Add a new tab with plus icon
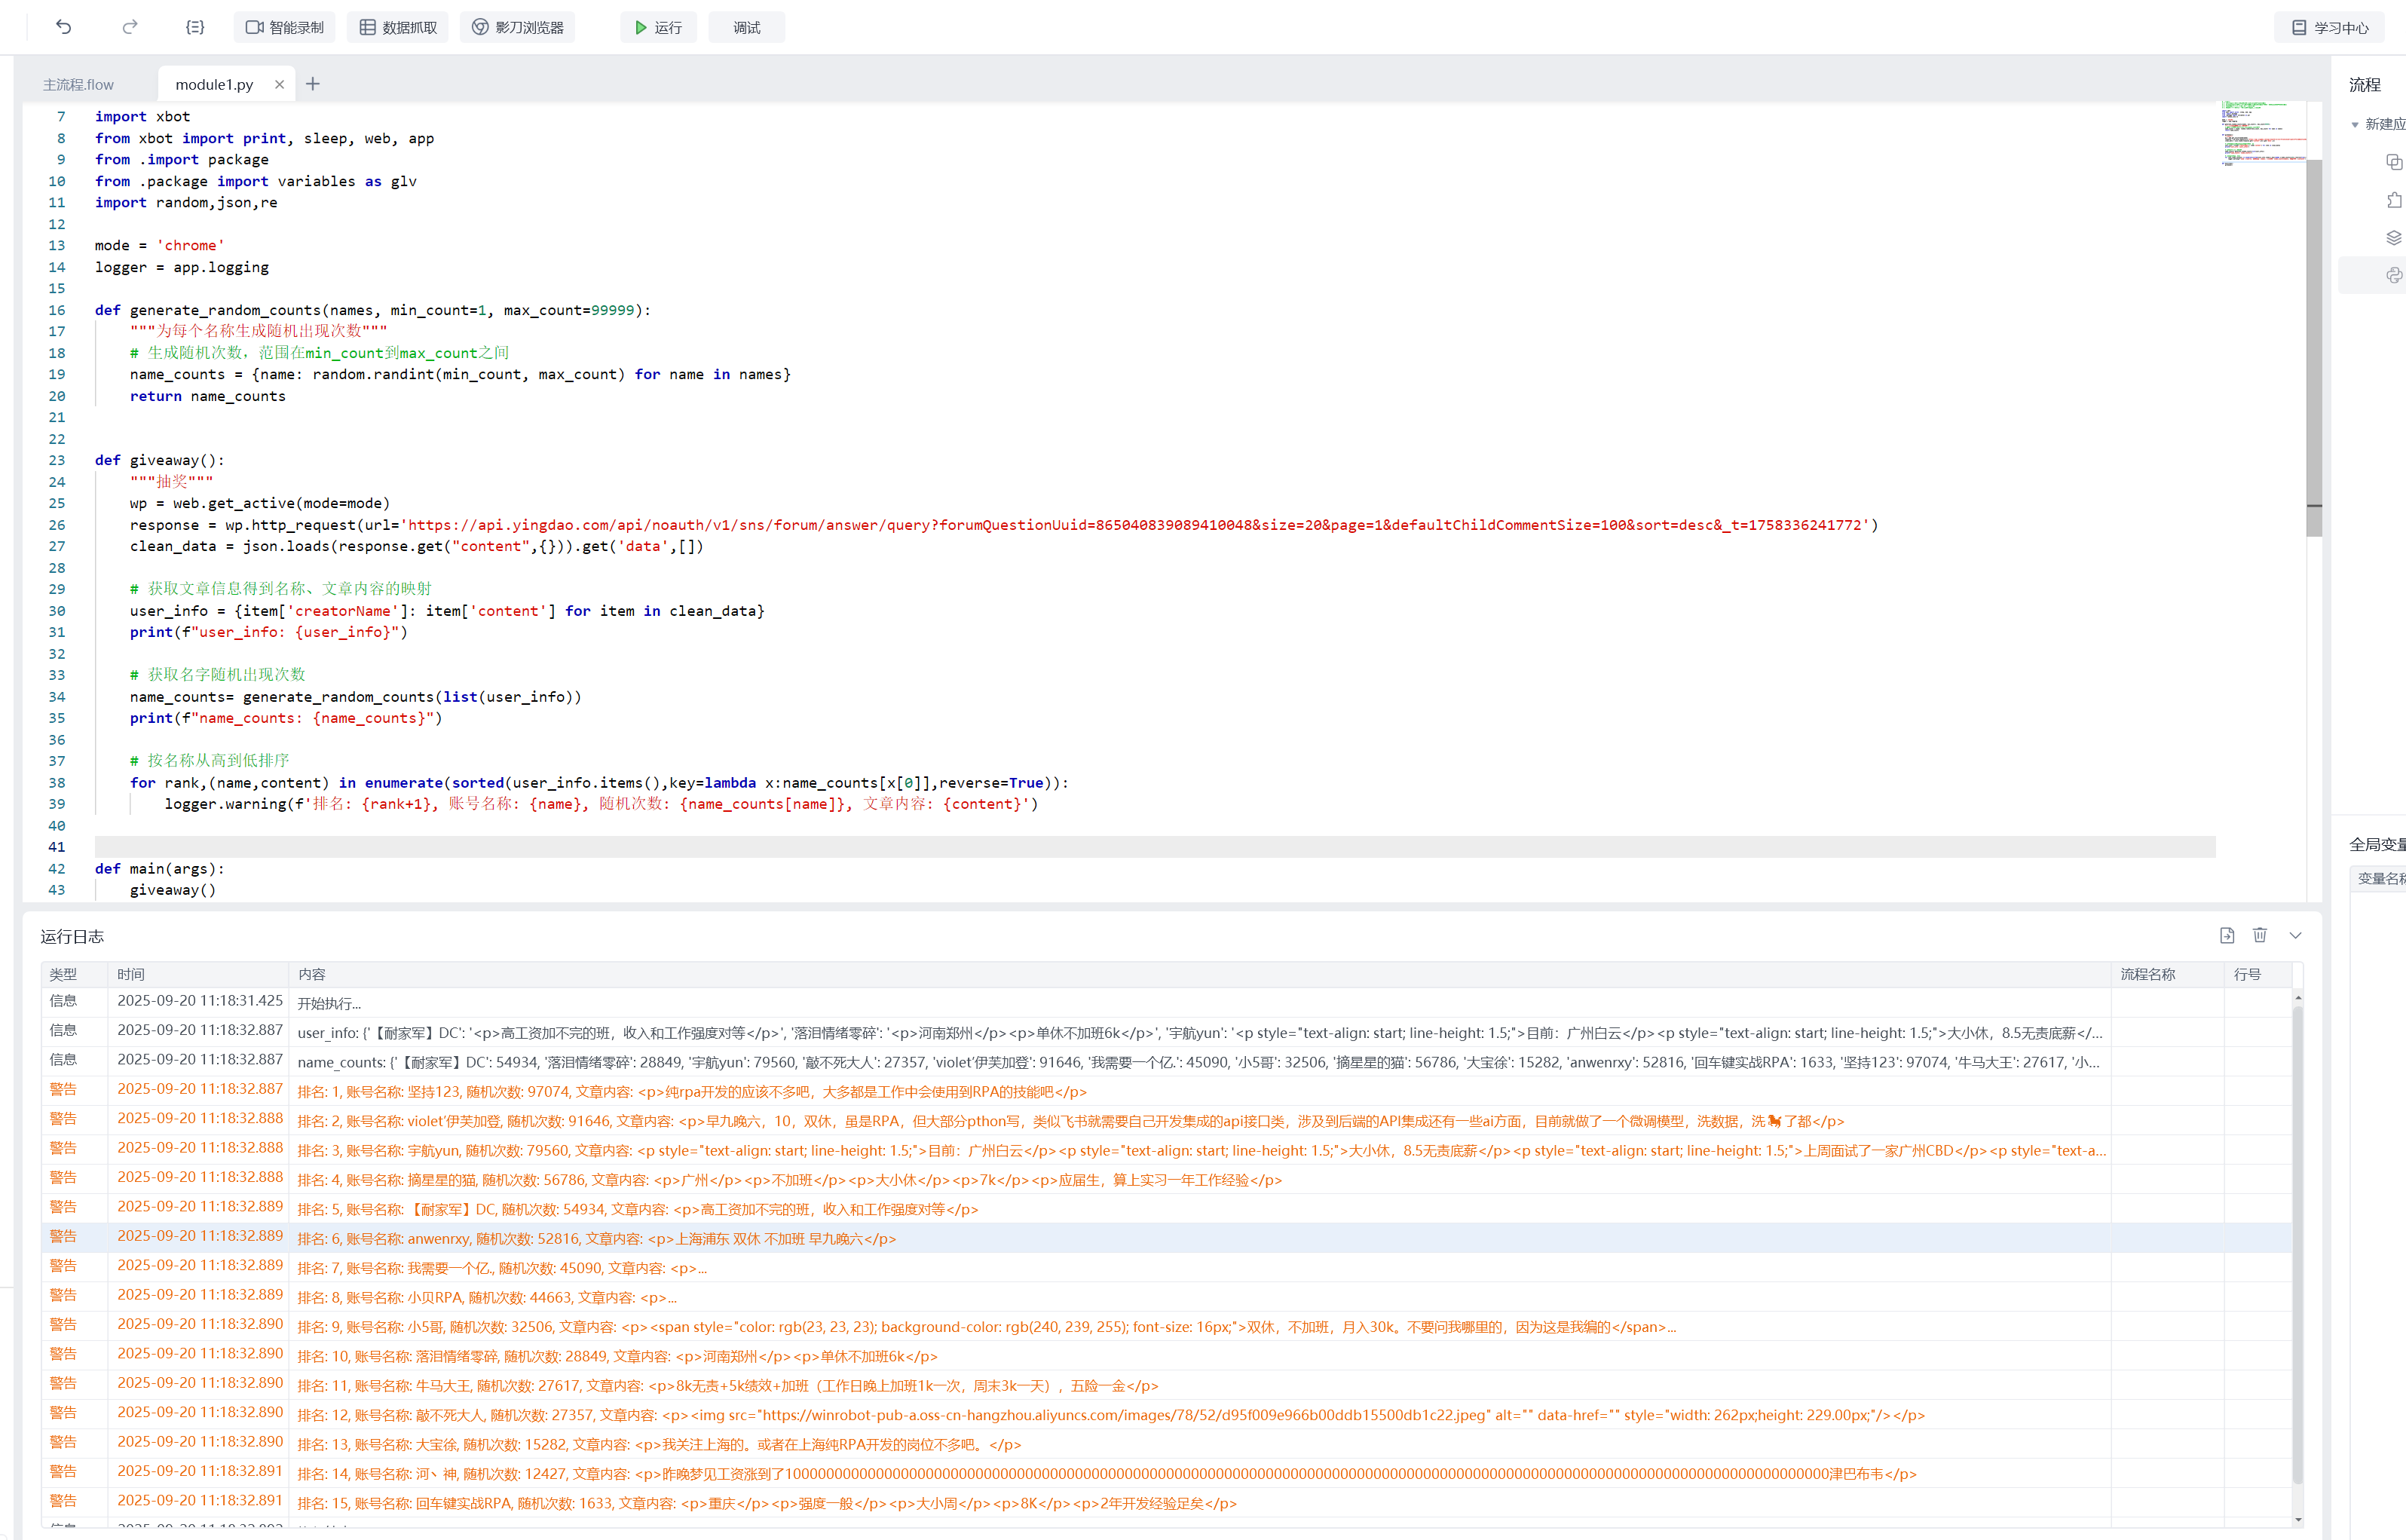This screenshot has height=1540, width=2406. [313, 84]
